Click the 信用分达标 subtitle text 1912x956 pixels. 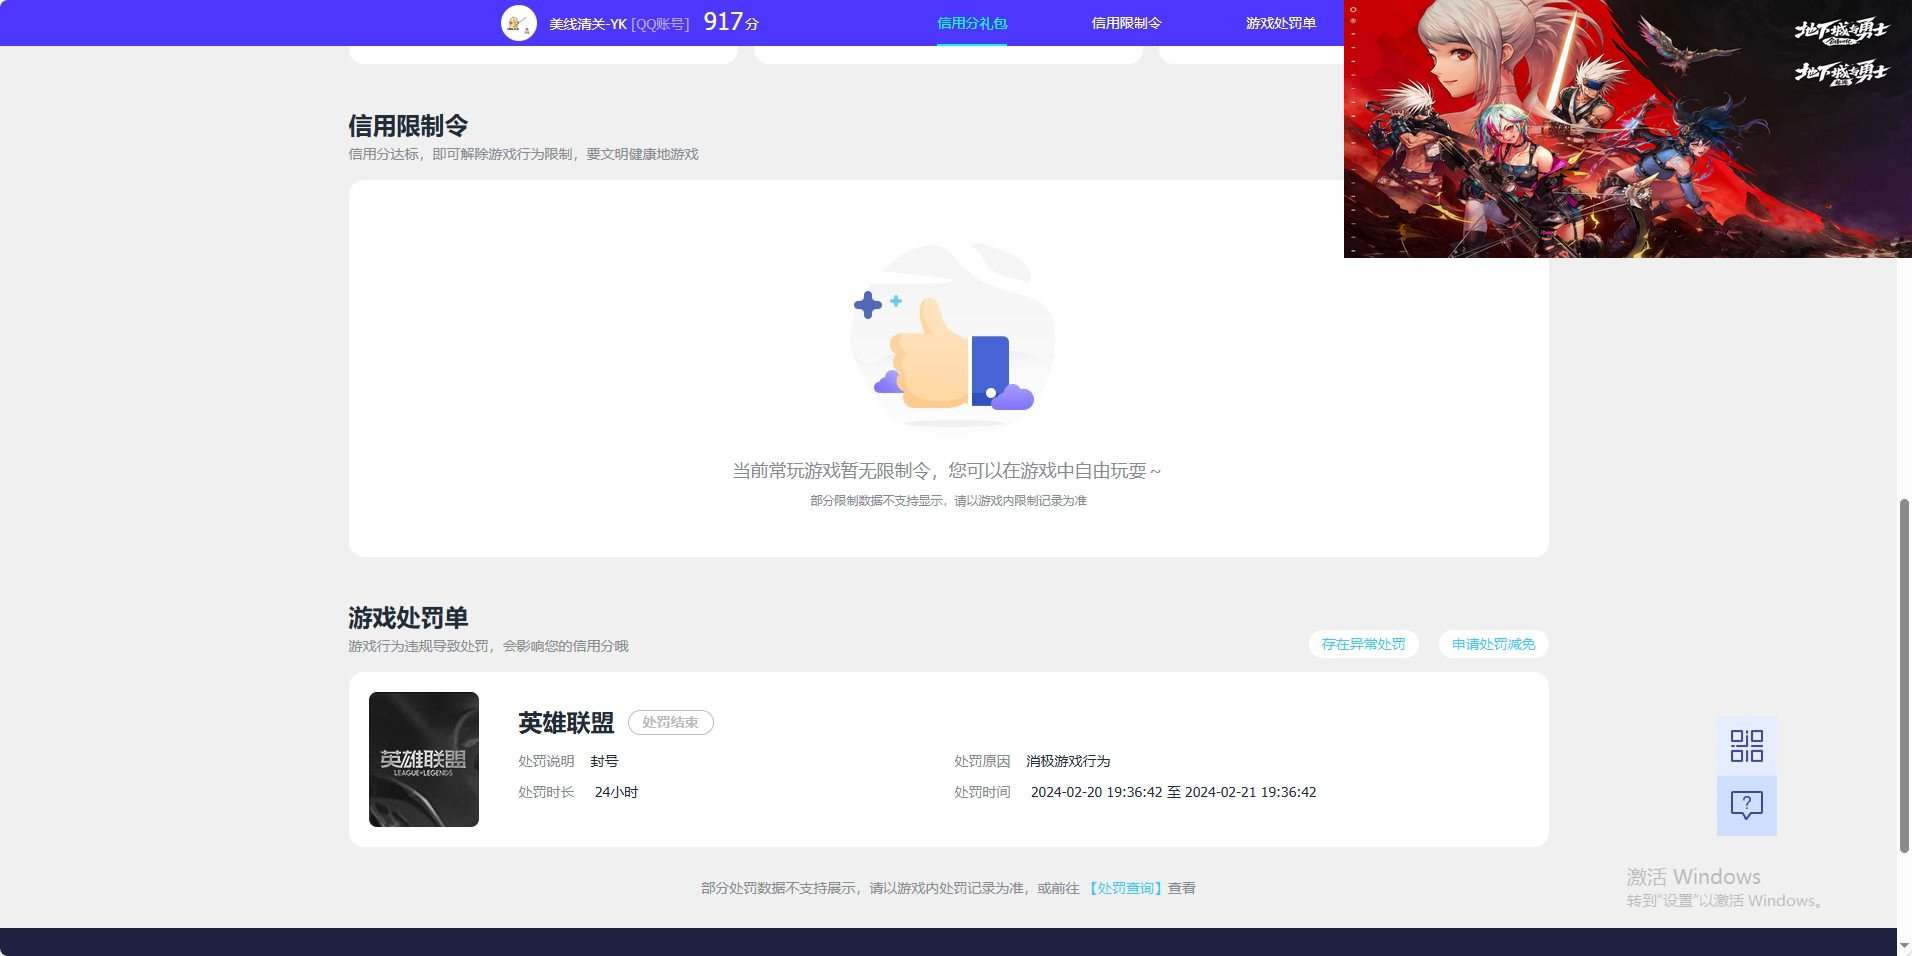(x=523, y=154)
